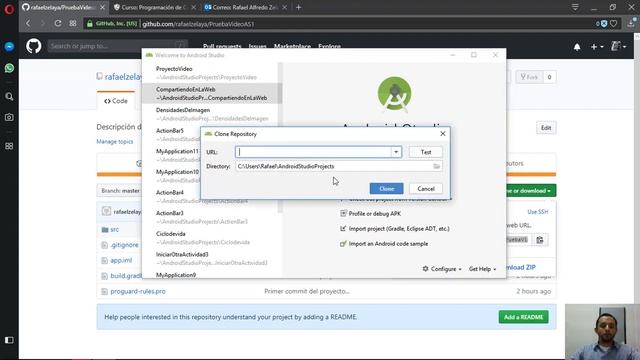Click the Use SSH link

[x=538, y=212]
